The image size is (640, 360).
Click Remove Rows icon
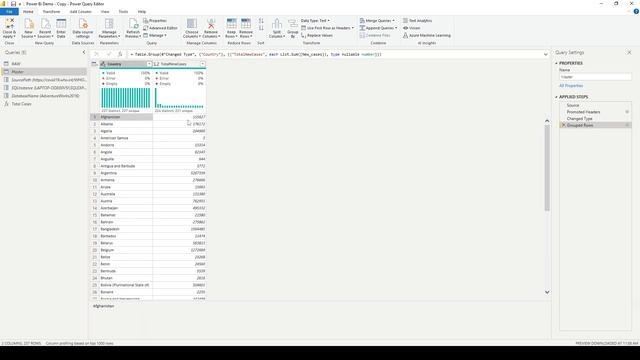246,24
